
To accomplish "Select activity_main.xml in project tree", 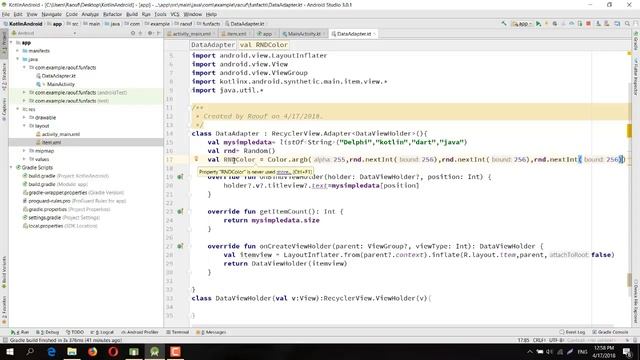I will tap(60, 134).
